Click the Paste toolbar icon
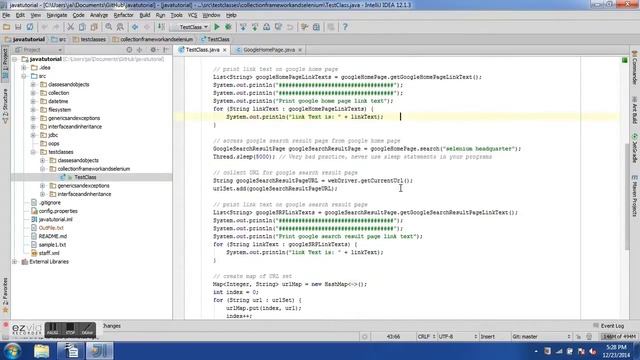The image size is (640, 360). point(94,27)
